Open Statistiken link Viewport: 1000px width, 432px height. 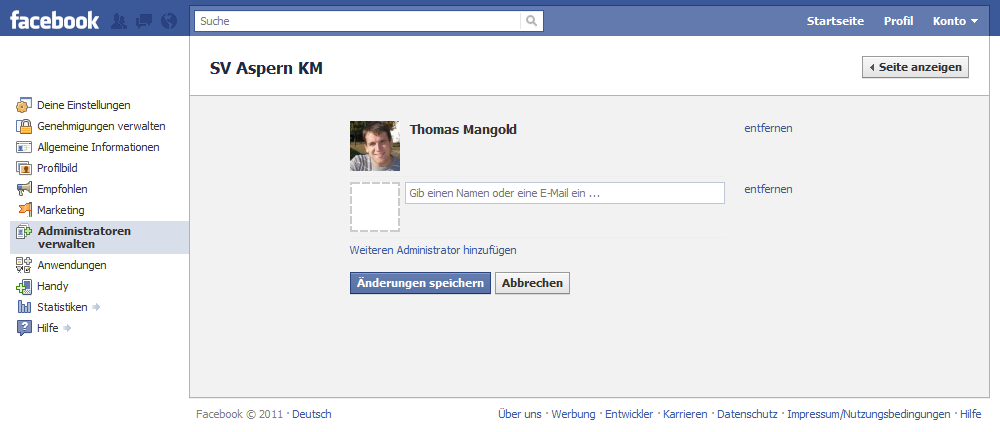click(62, 307)
